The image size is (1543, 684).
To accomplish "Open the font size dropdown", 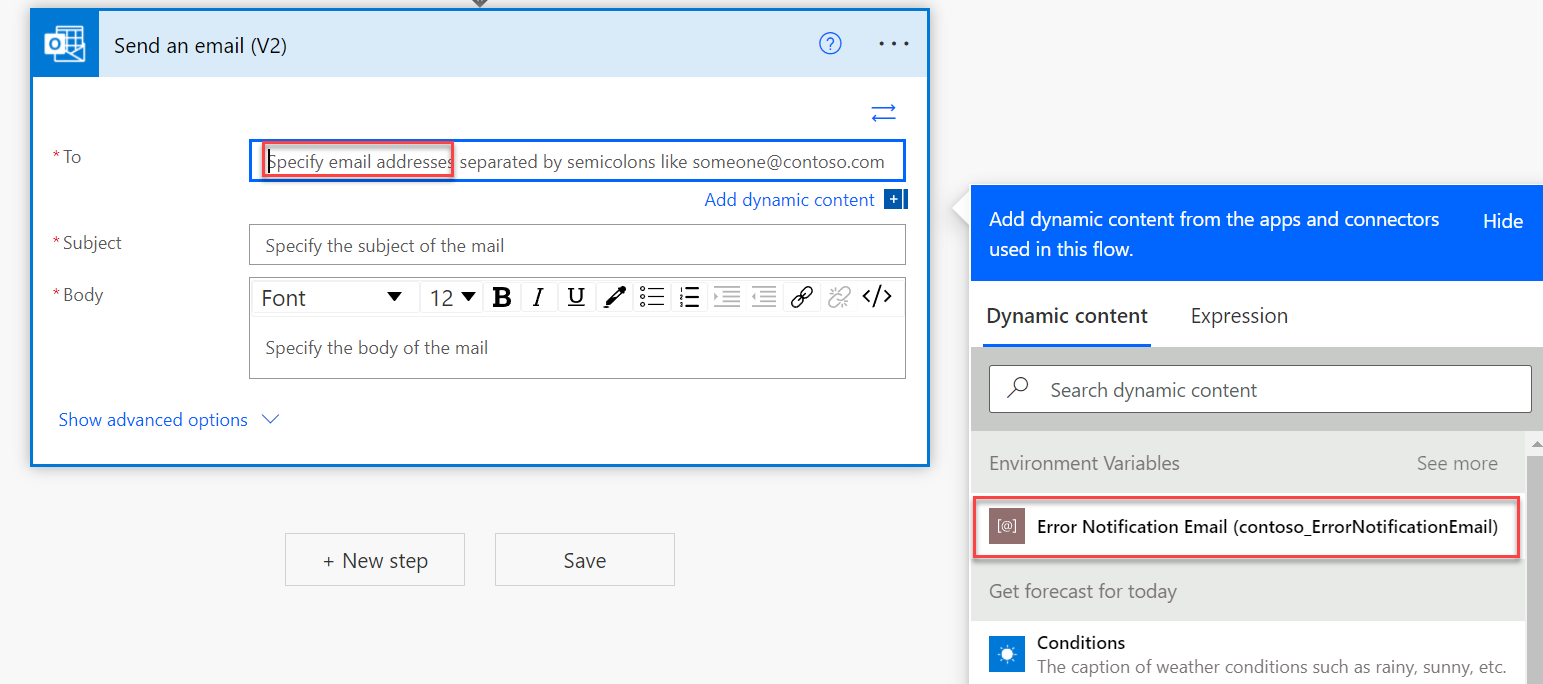I will pyautogui.click(x=451, y=296).
